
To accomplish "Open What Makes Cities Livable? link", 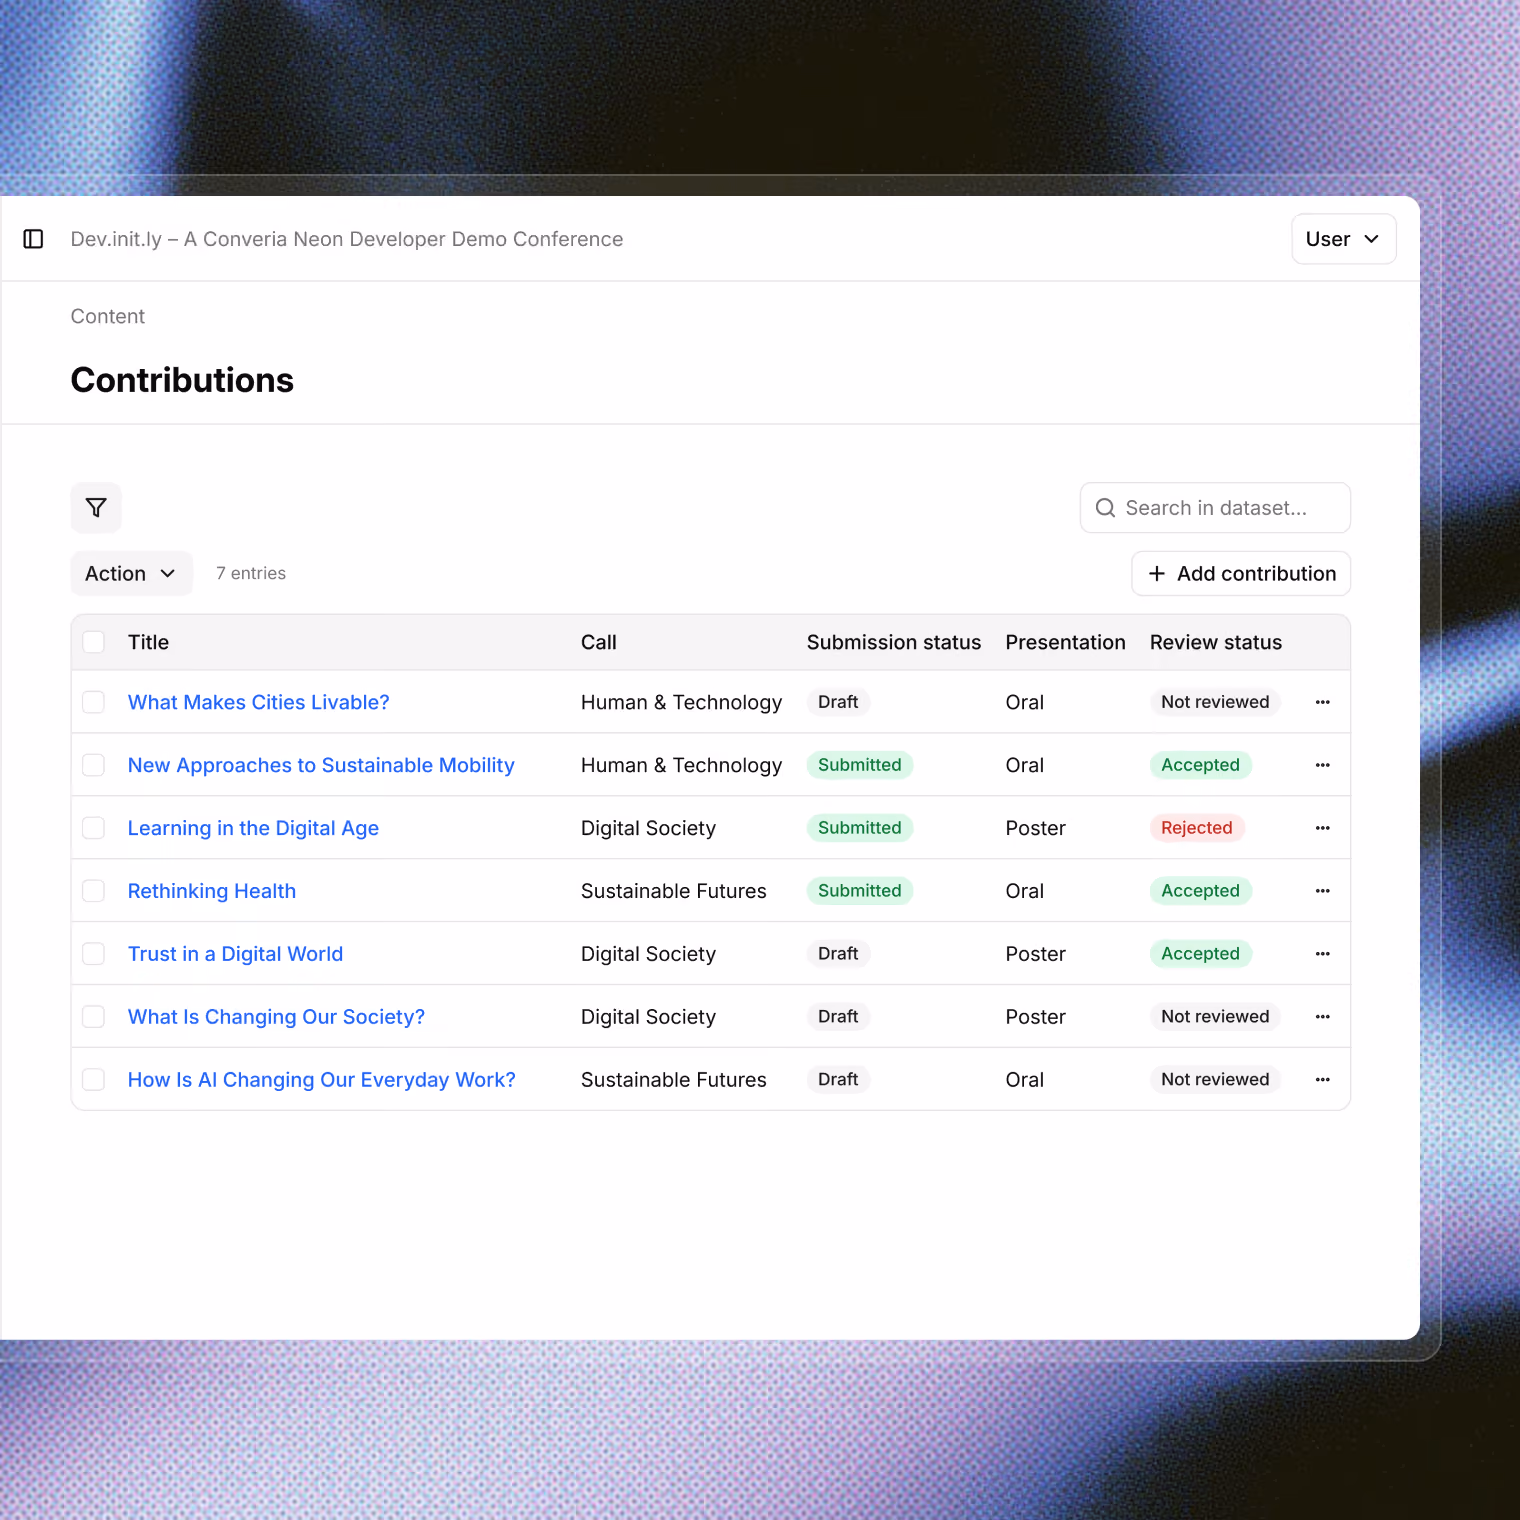I will tap(259, 702).
